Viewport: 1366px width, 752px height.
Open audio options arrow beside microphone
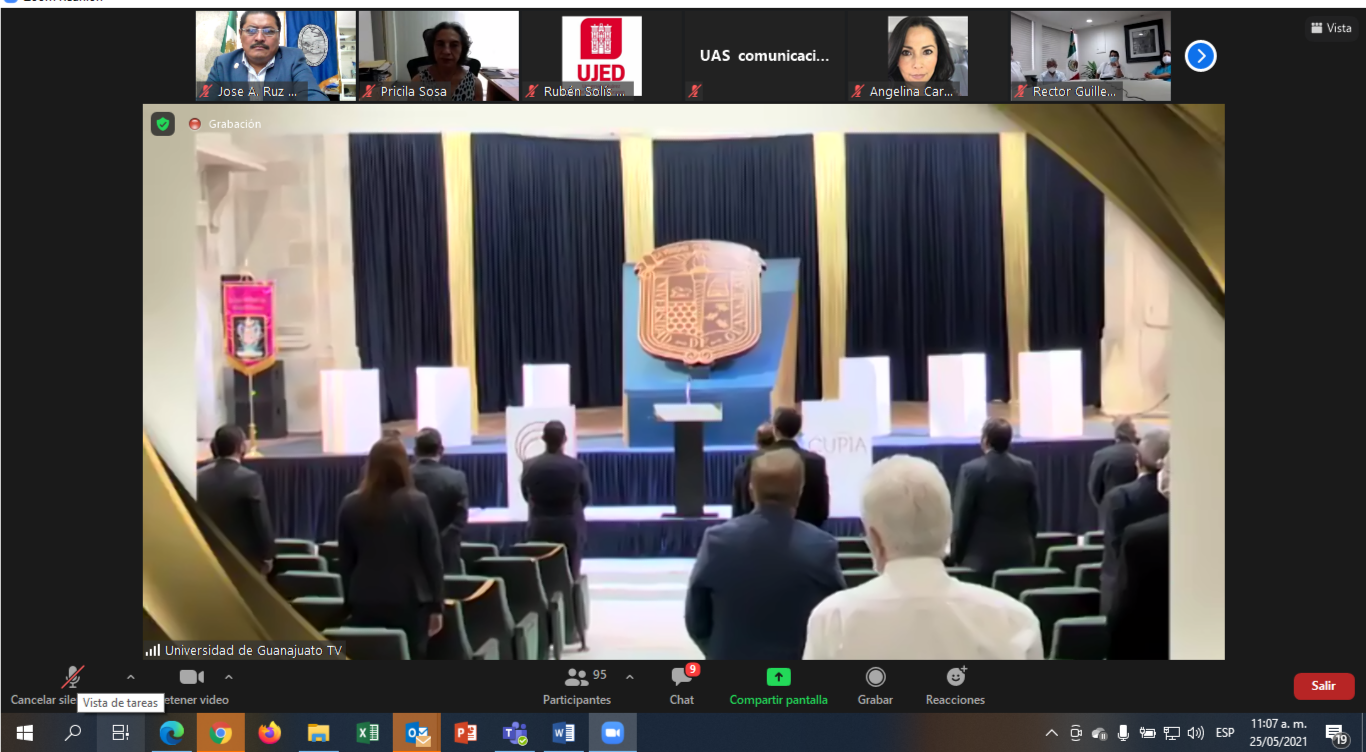click(x=130, y=677)
